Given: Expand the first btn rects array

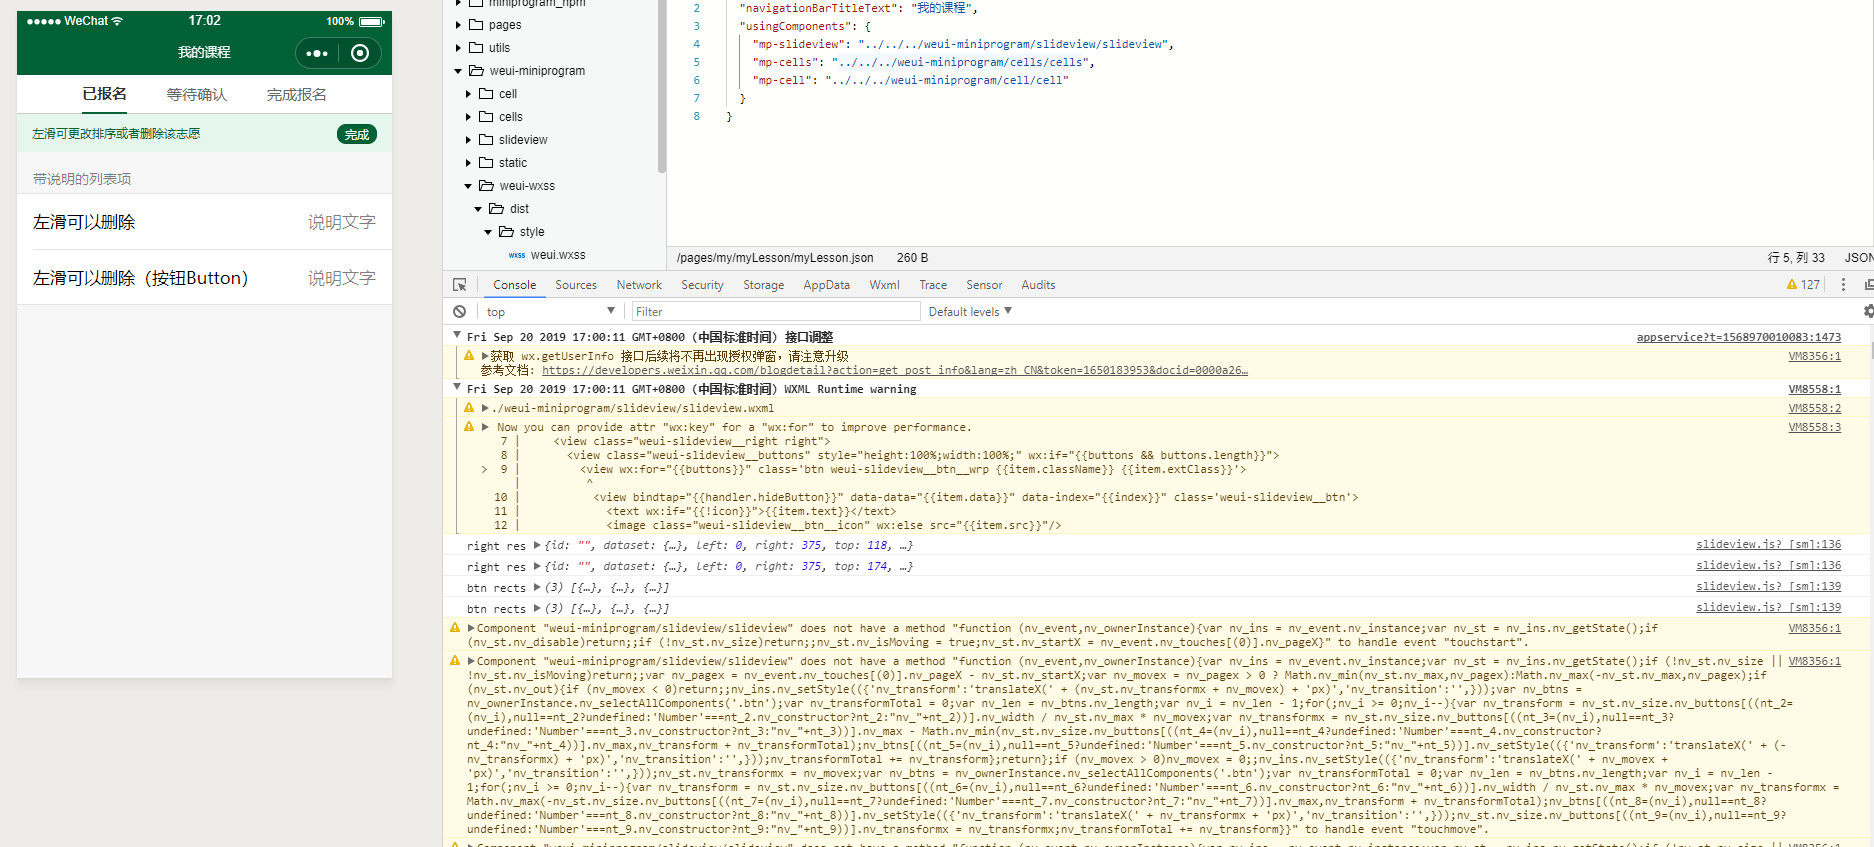Looking at the screenshot, I should pyautogui.click(x=537, y=587).
